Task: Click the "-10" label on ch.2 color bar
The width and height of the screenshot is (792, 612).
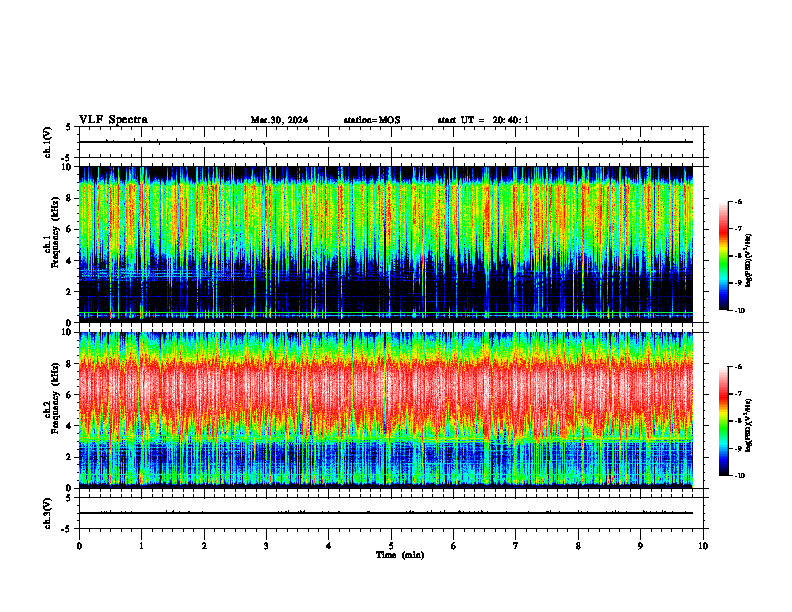Action: (739, 476)
